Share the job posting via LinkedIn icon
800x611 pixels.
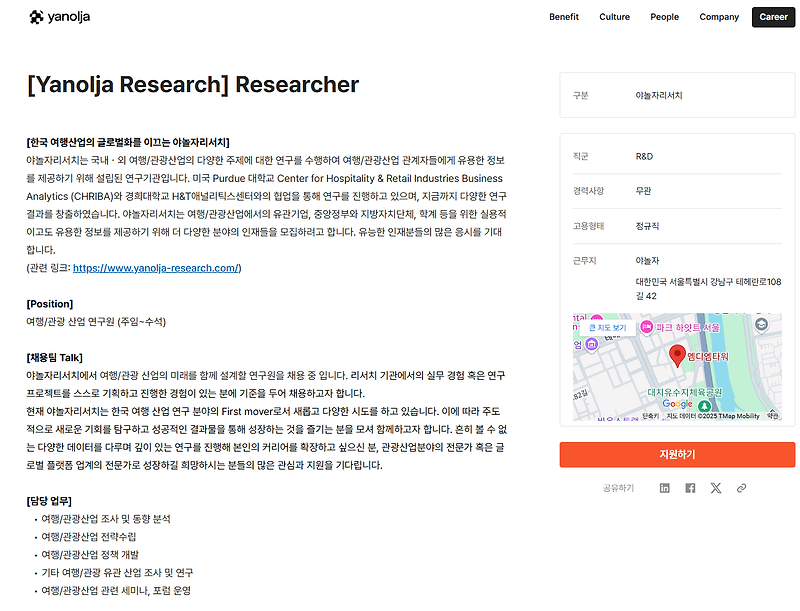point(664,487)
